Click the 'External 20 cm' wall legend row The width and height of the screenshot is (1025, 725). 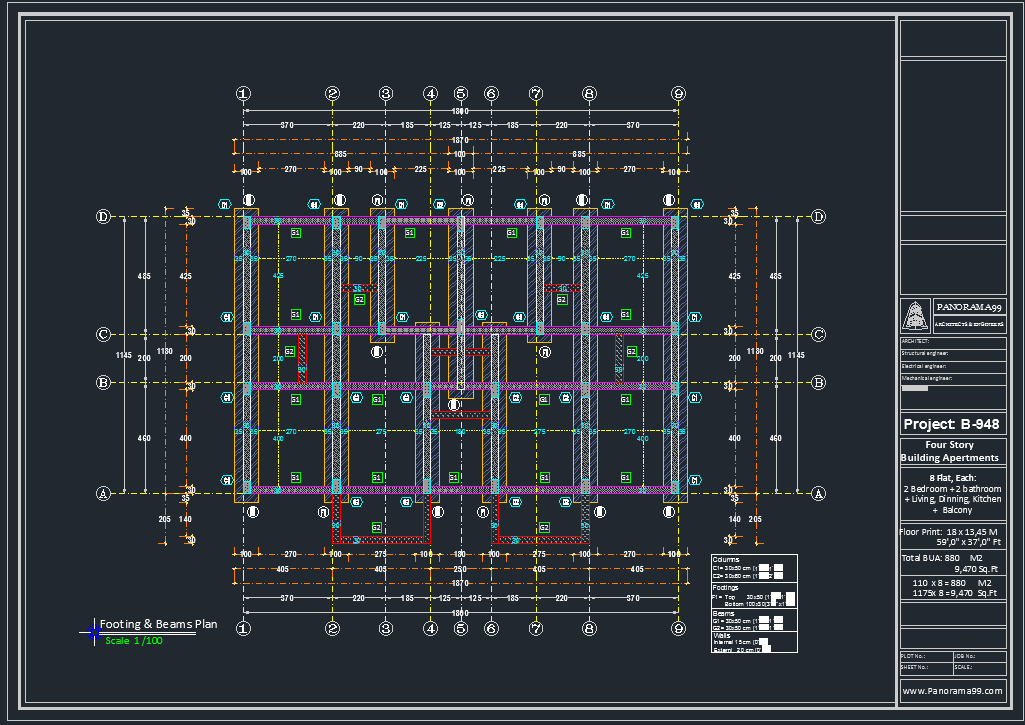741,650
